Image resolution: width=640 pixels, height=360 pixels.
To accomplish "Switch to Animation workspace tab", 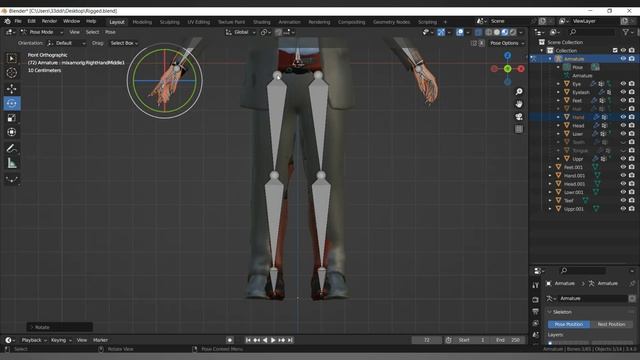I will pos(289,22).
